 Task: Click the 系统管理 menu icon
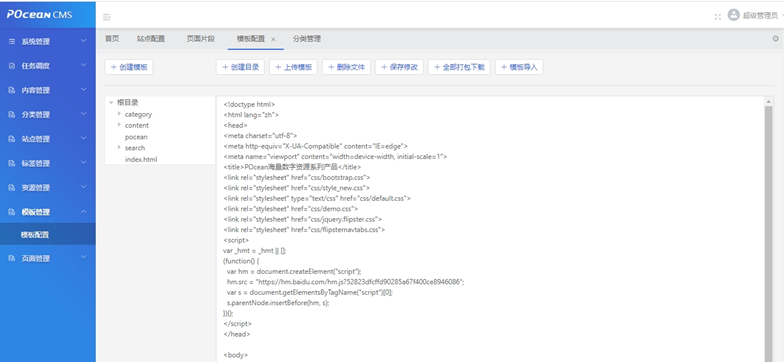tap(12, 42)
